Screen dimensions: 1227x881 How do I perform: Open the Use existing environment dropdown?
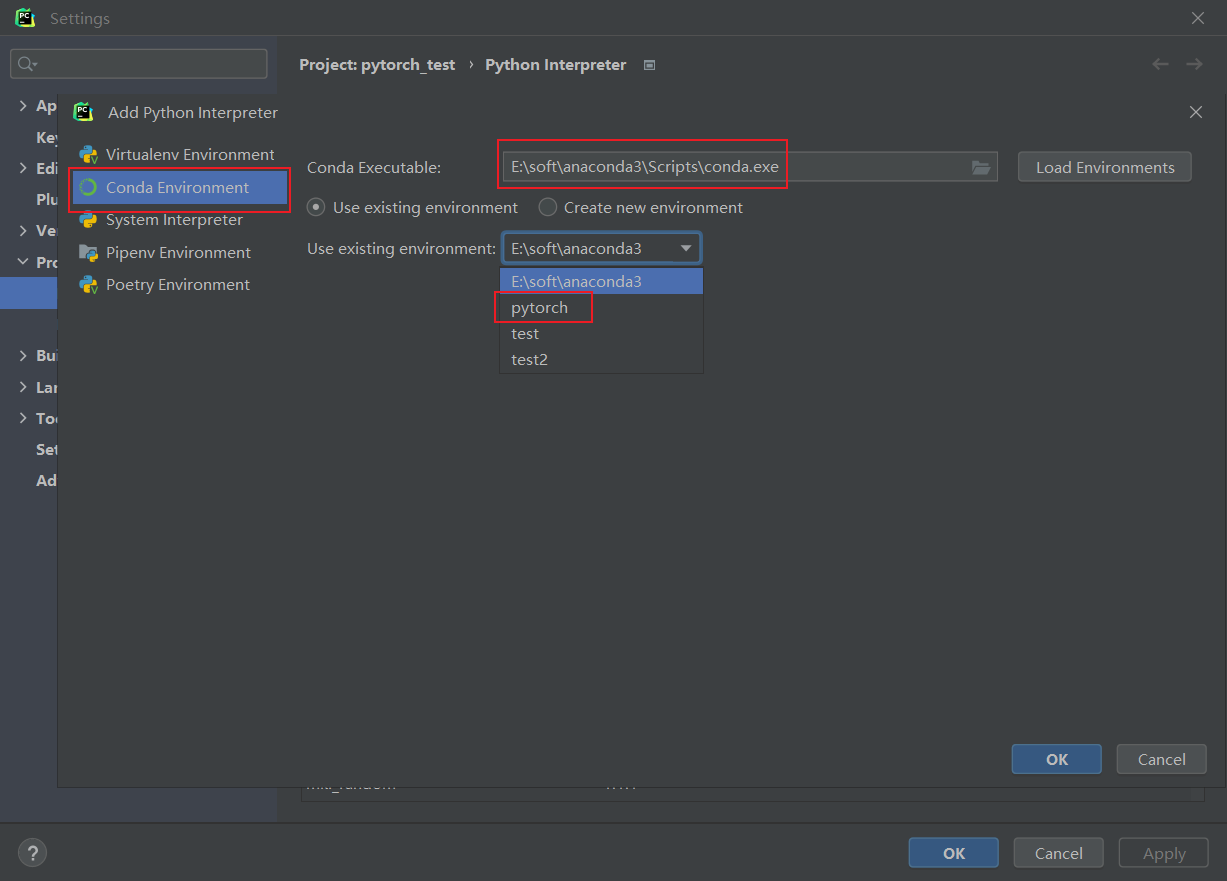pos(602,248)
